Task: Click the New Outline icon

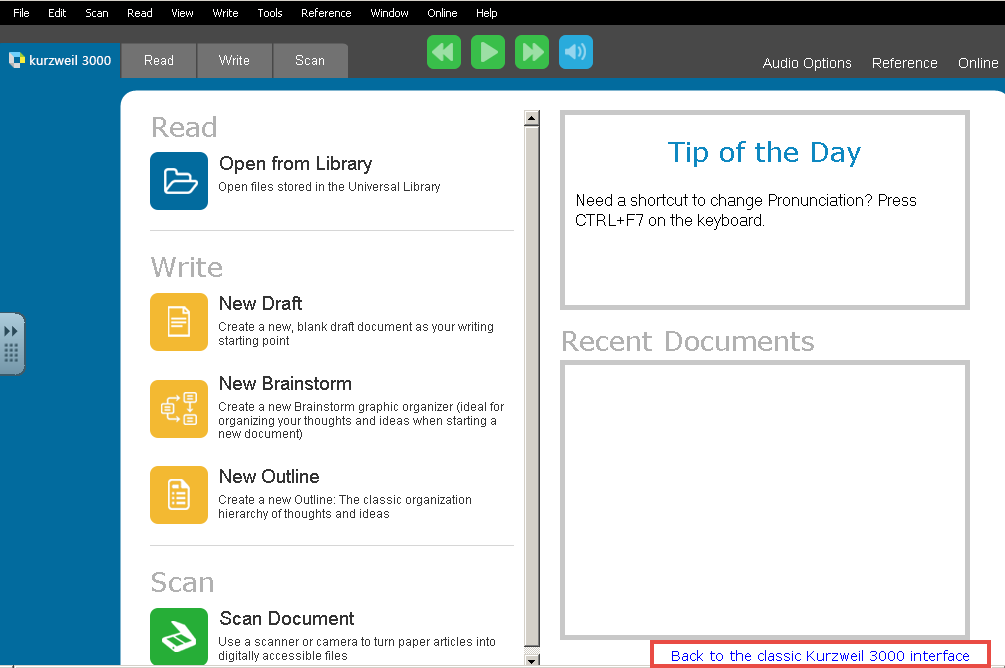Action: [x=179, y=495]
